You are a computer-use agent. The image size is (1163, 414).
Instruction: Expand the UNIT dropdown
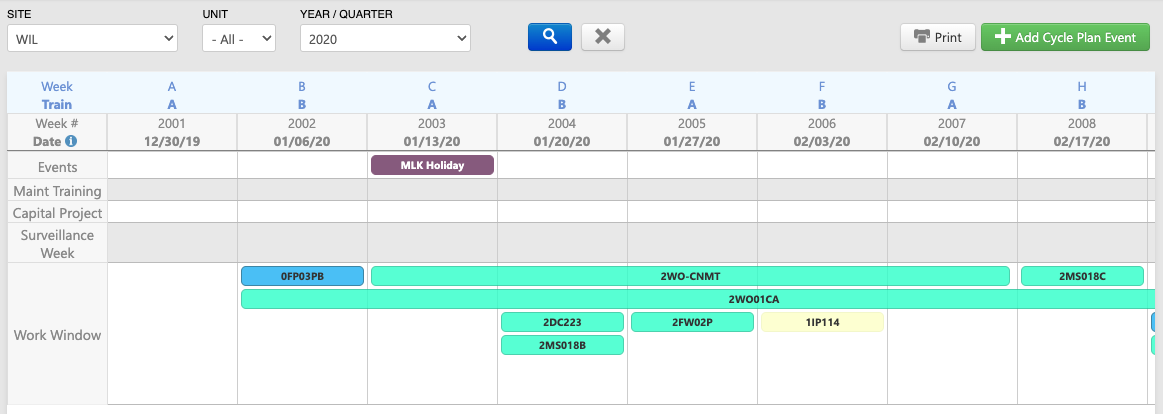pos(238,39)
